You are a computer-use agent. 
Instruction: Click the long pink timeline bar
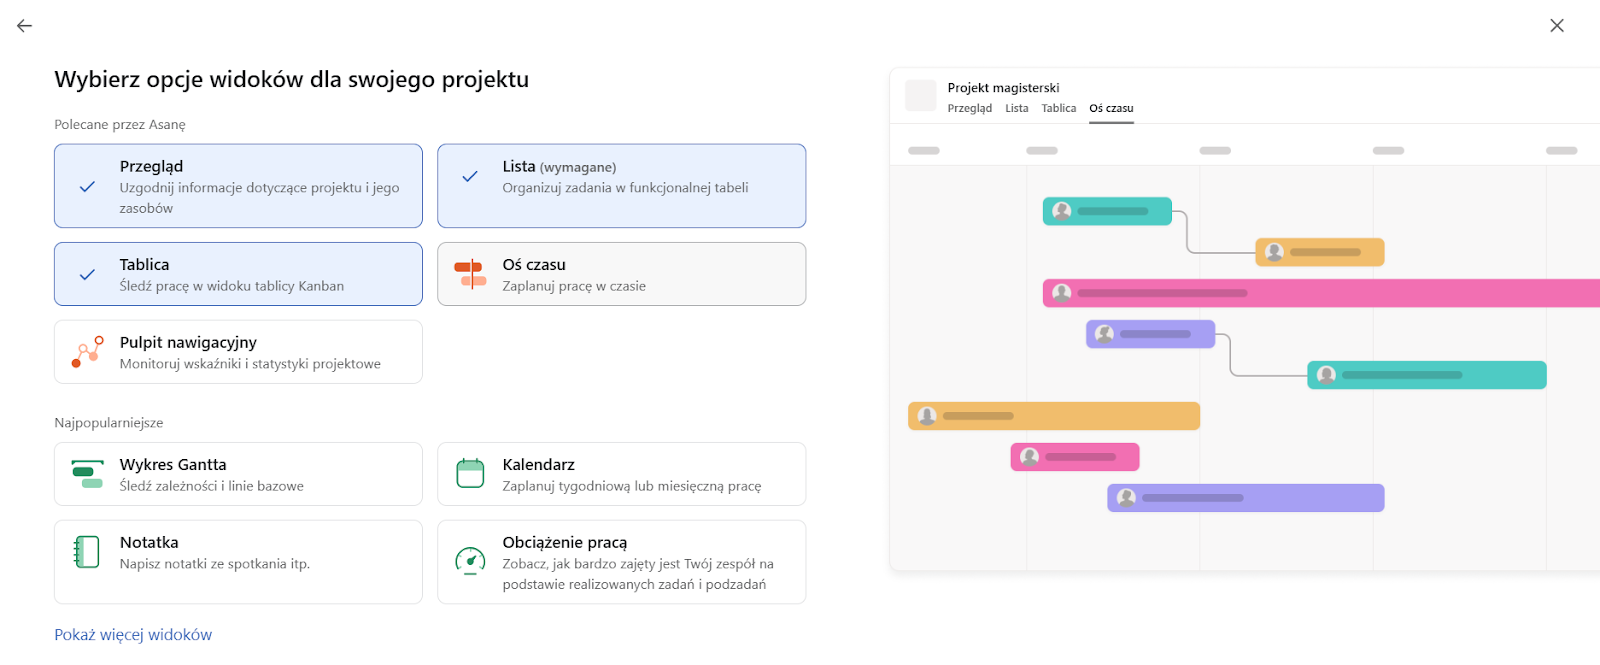1321,293
